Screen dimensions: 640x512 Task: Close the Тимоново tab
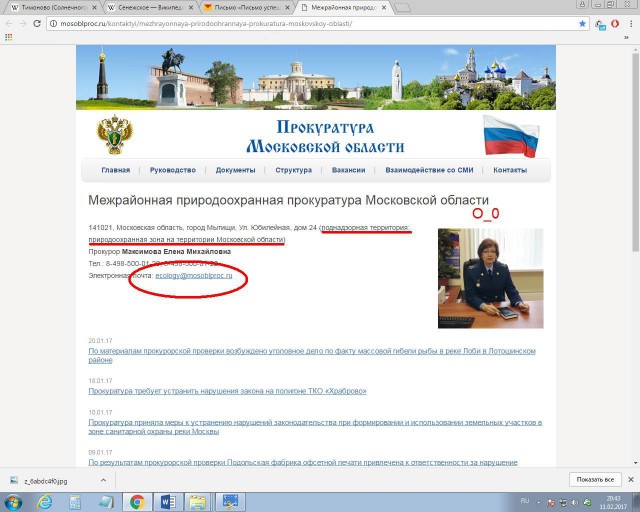tap(95, 7)
